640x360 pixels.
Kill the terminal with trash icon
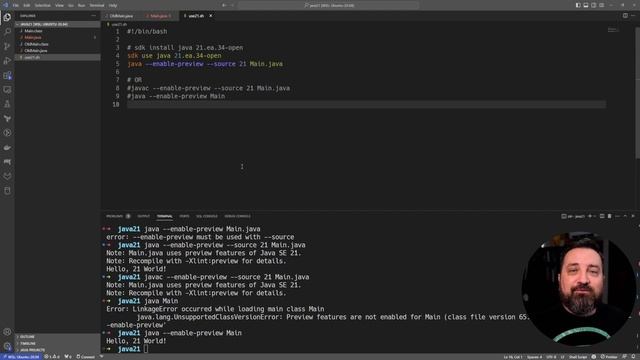(x=609, y=216)
